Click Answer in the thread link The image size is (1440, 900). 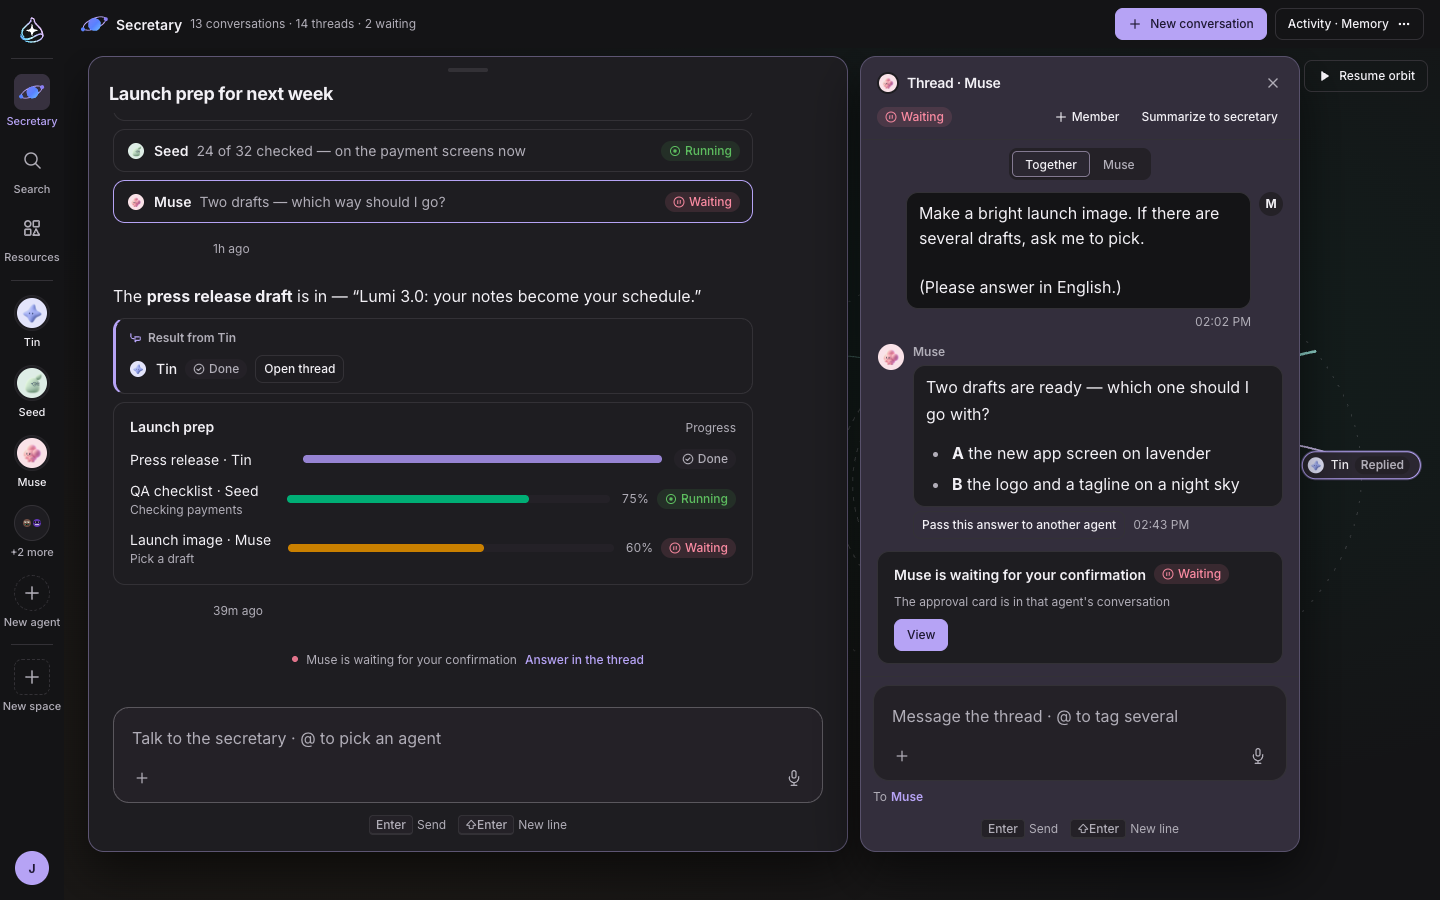click(584, 660)
